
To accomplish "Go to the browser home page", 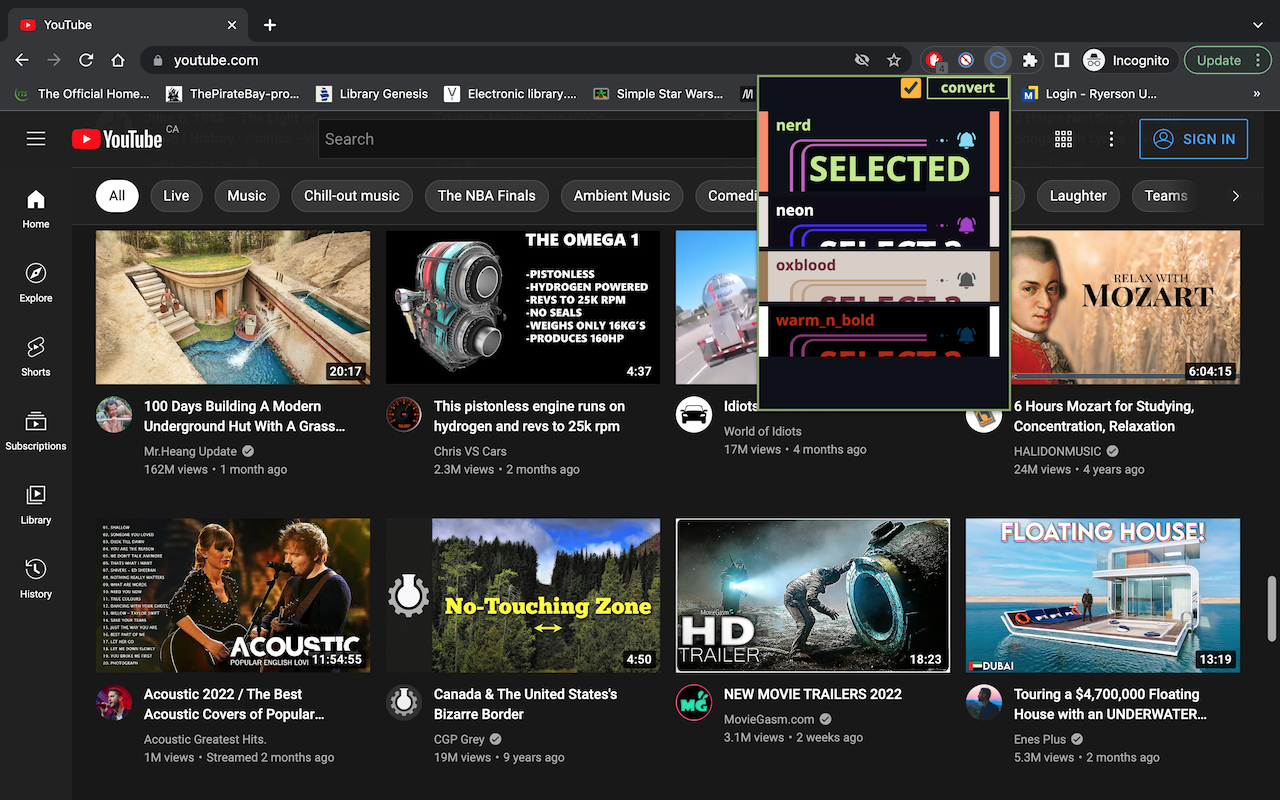I will pos(118,60).
